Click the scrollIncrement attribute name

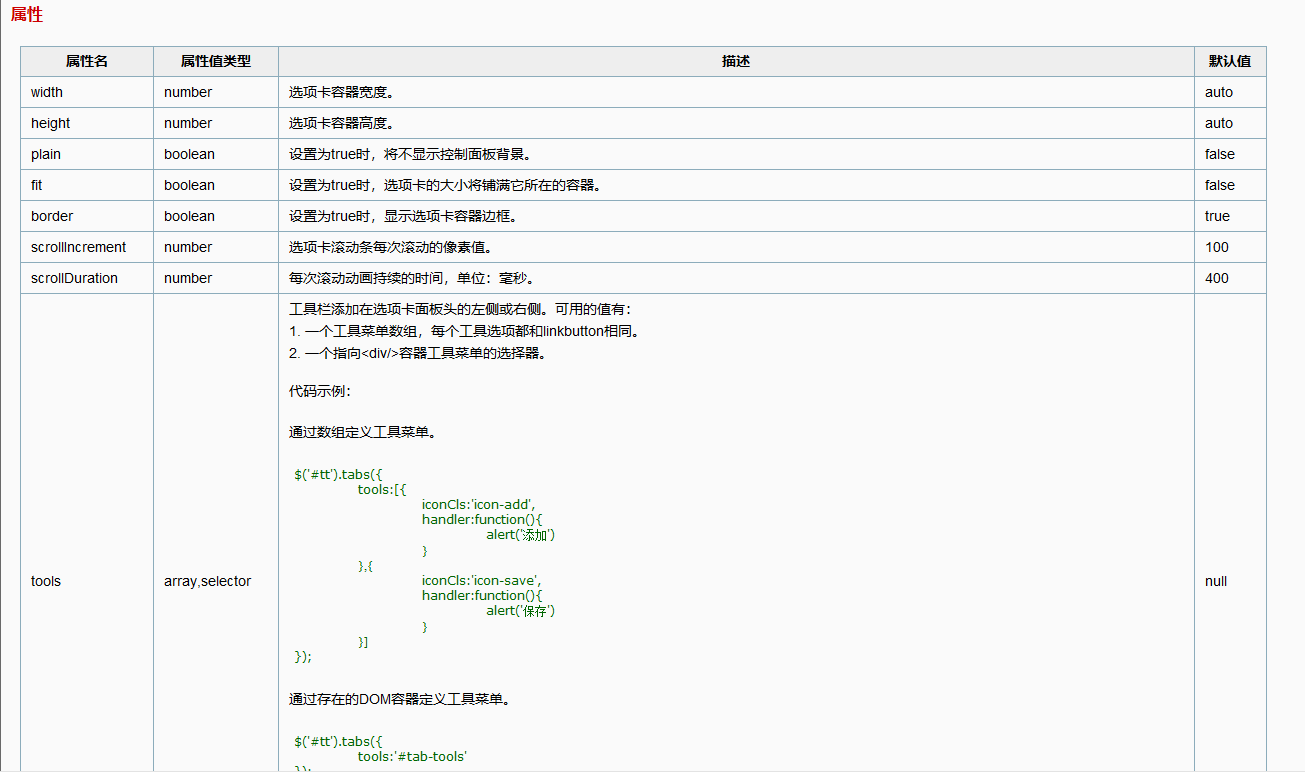pyautogui.click(x=76, y=247)
